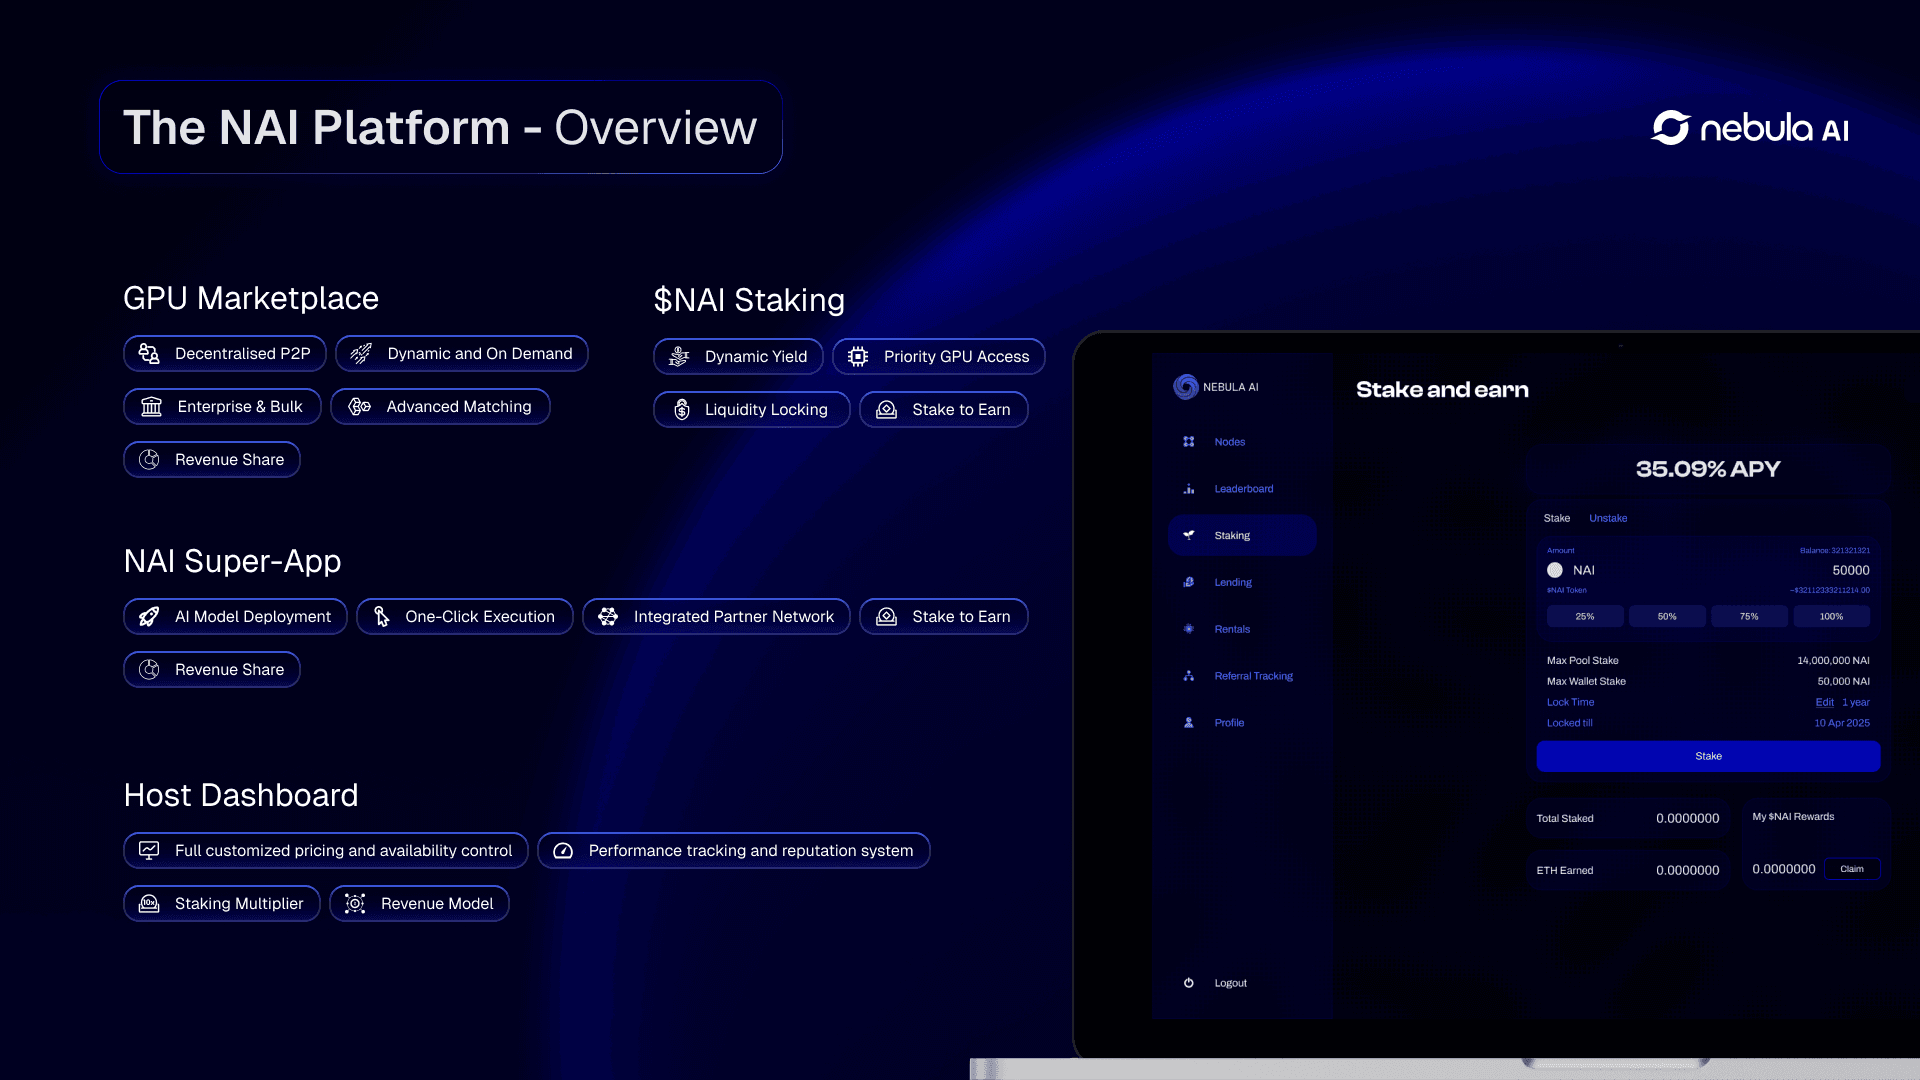This screenshot has width=1920, height=1080.
Task: Open the Nodes sidebar icon
Action: click(x=1189, y=442)
